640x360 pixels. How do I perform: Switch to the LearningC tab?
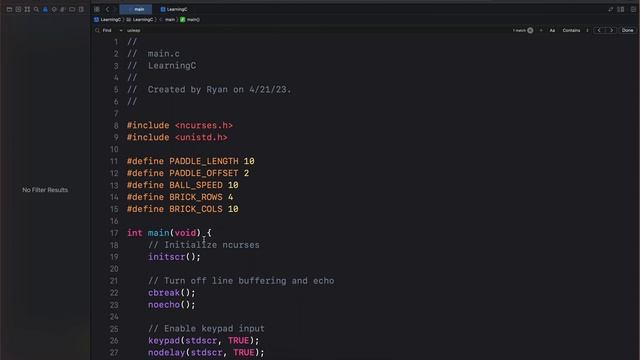[174, 9]
